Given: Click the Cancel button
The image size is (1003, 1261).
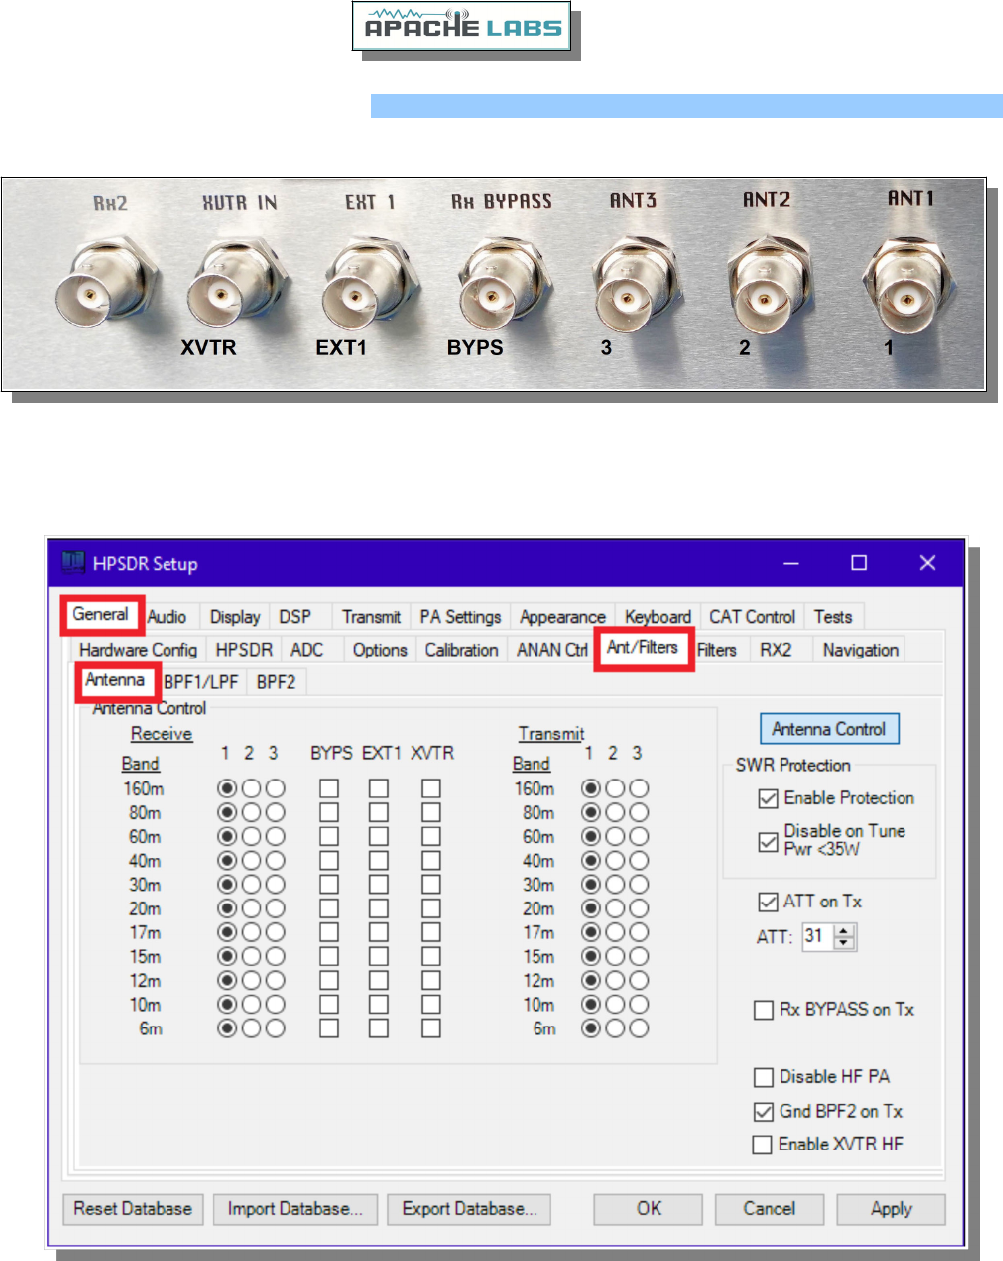Looking at the screenshot, I should pos(769,1209).
